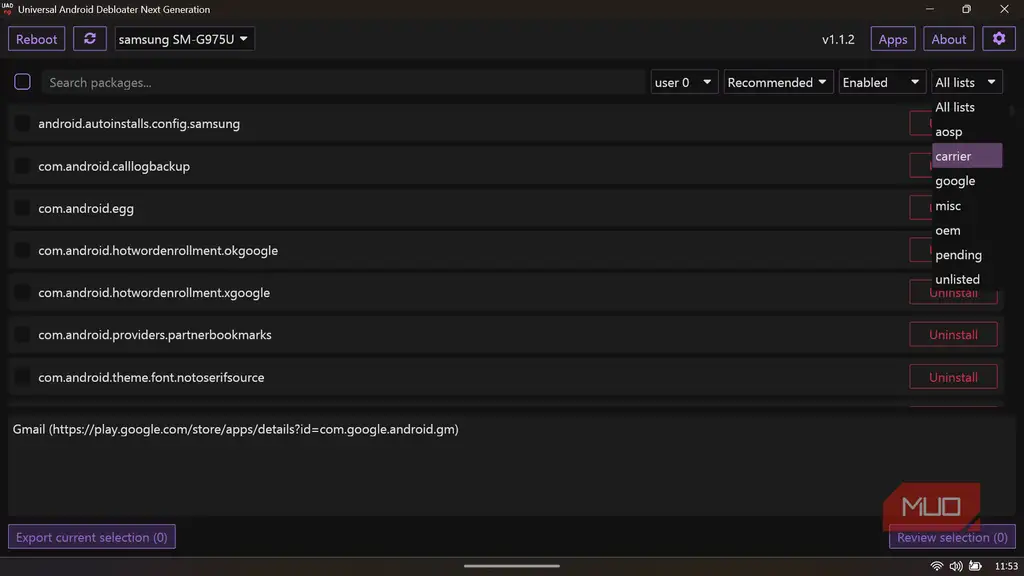Image resolution: width=1024 pixels, height=576 pixels.
Task: Pick oem in the list dropdown
Action: point(967,231)
